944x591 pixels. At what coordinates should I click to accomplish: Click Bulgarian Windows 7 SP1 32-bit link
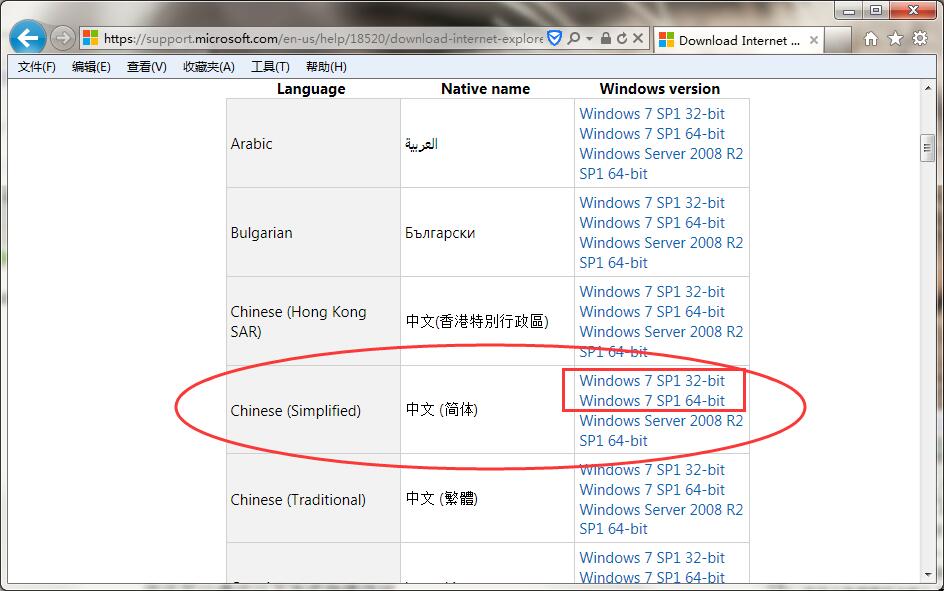pyautogui.click(x=652, y=203)
